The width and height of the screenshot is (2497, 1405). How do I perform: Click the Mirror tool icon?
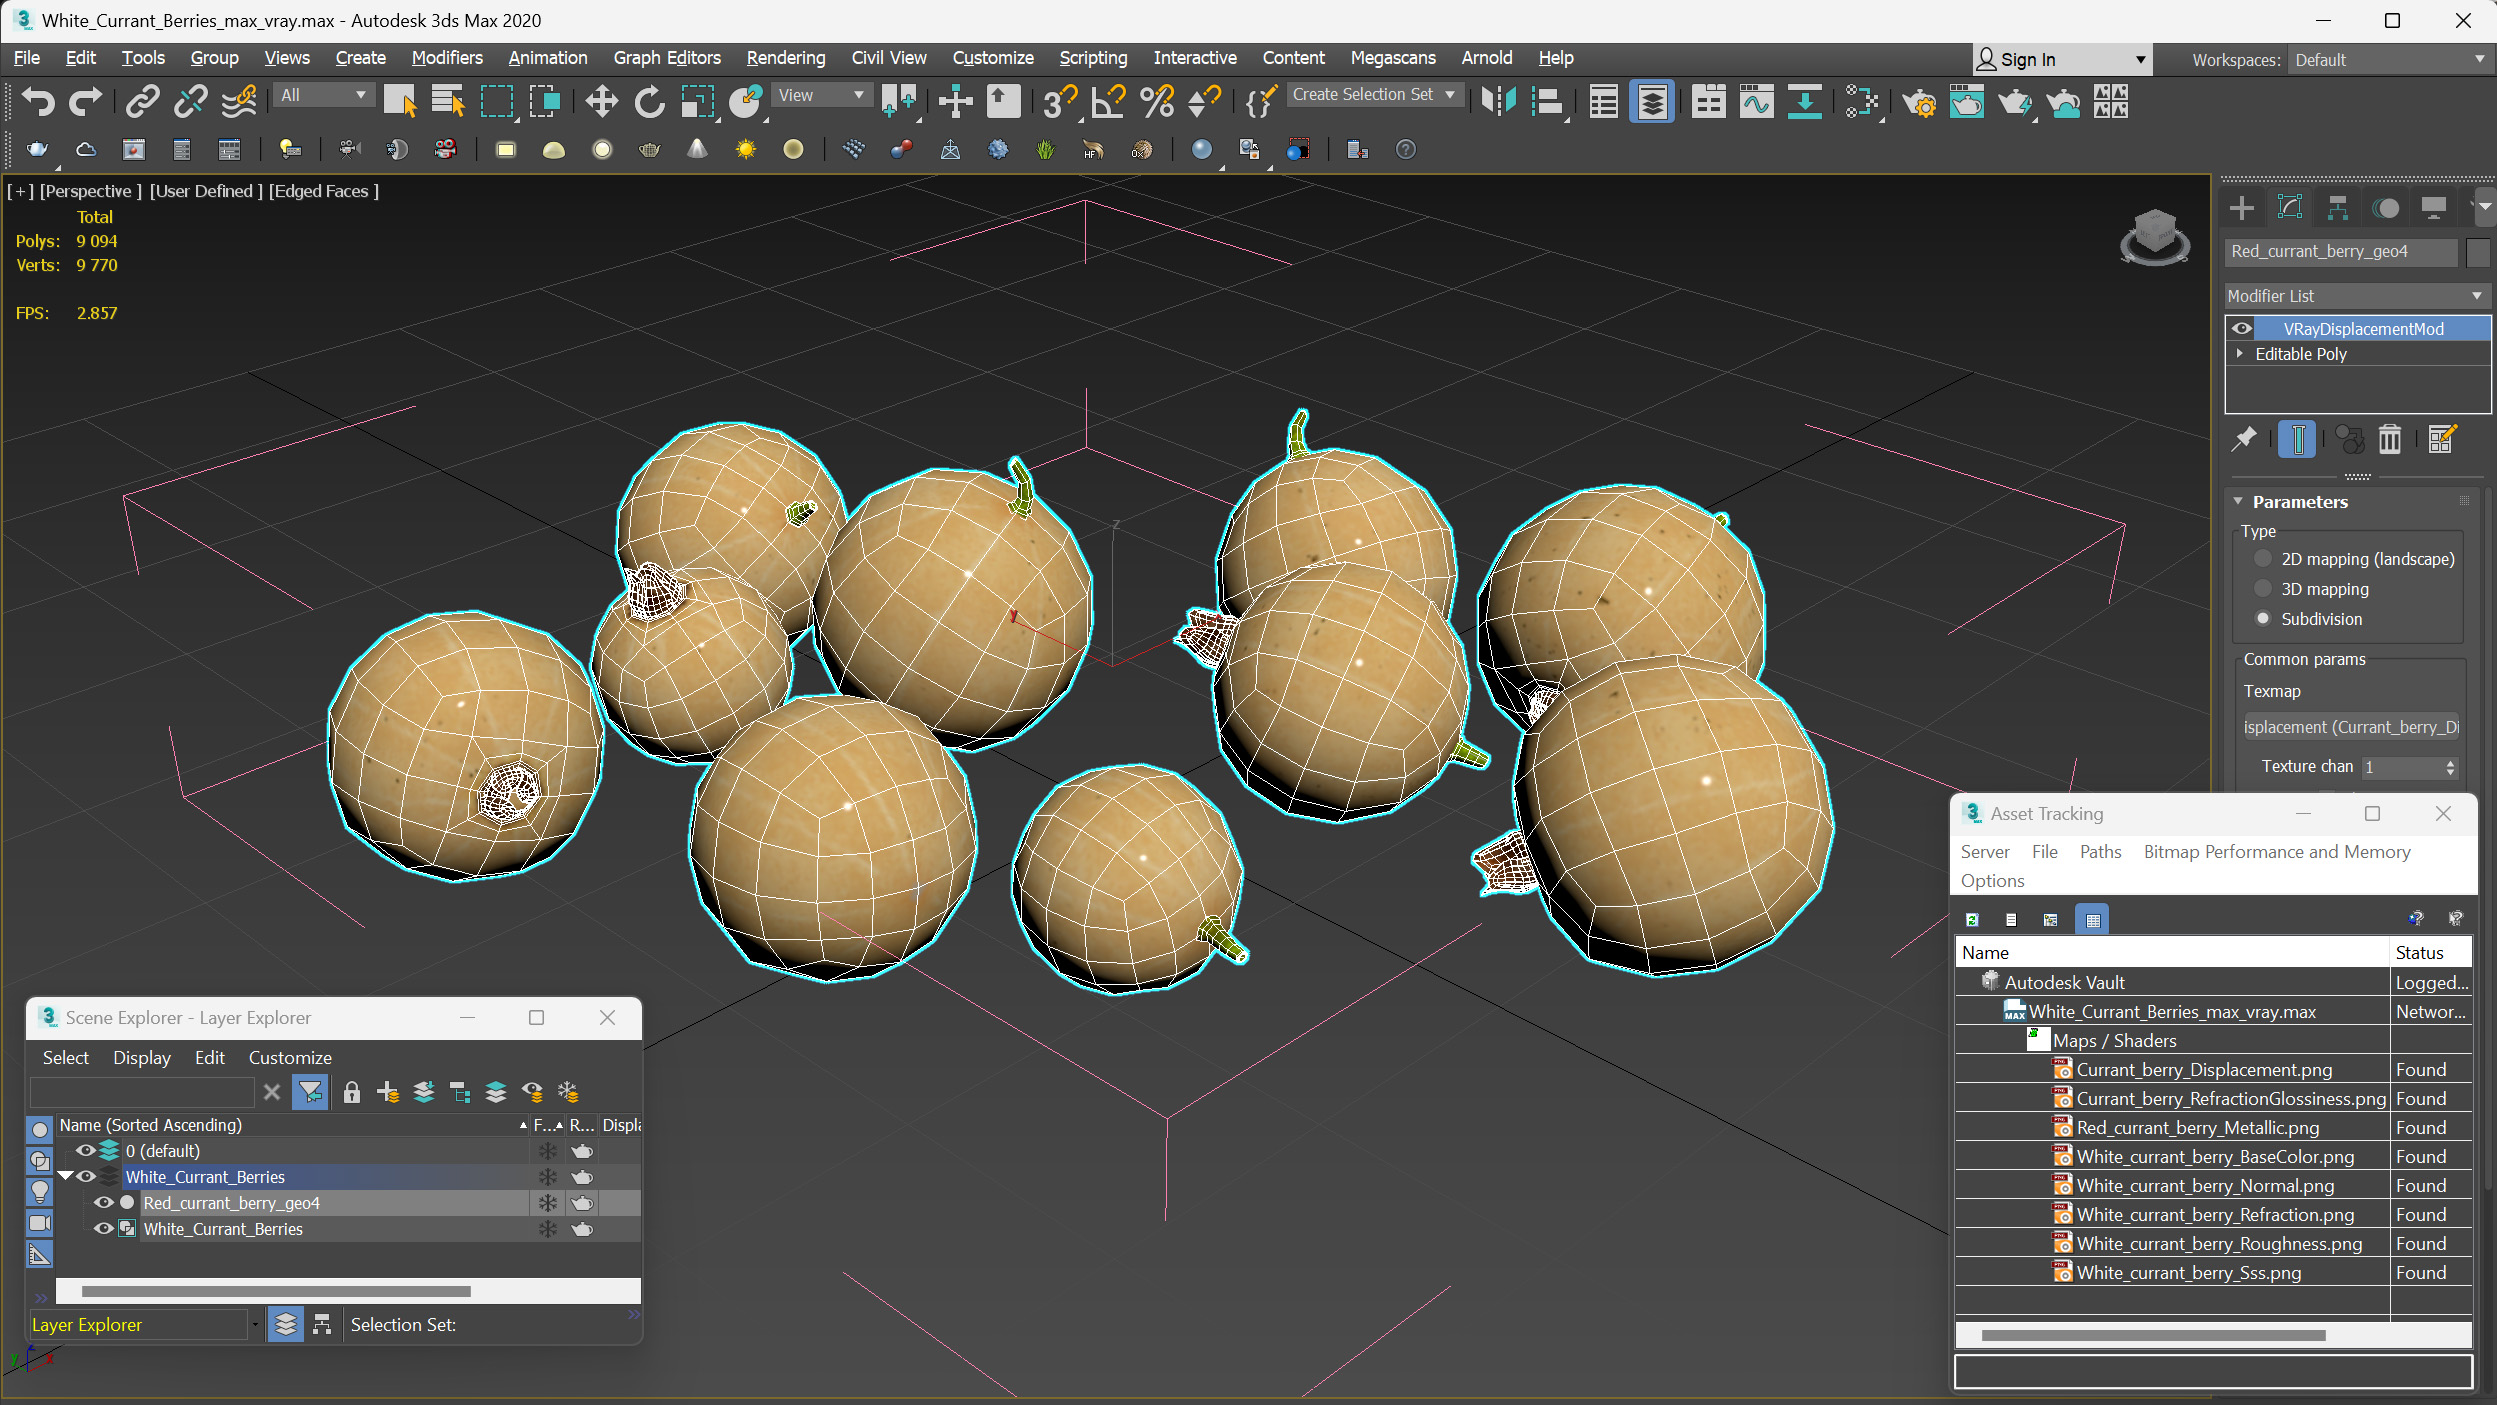click(1498, 101)
